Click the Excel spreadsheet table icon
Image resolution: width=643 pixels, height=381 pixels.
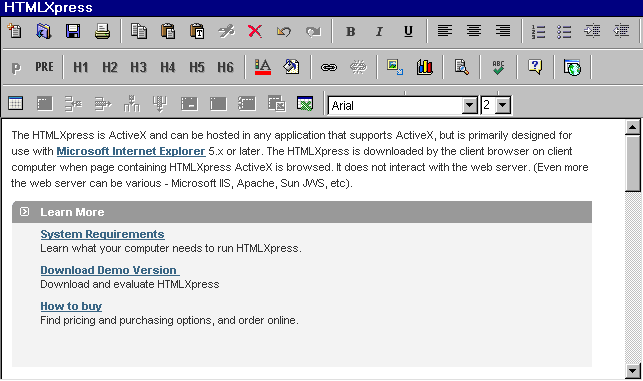(305, 103)
